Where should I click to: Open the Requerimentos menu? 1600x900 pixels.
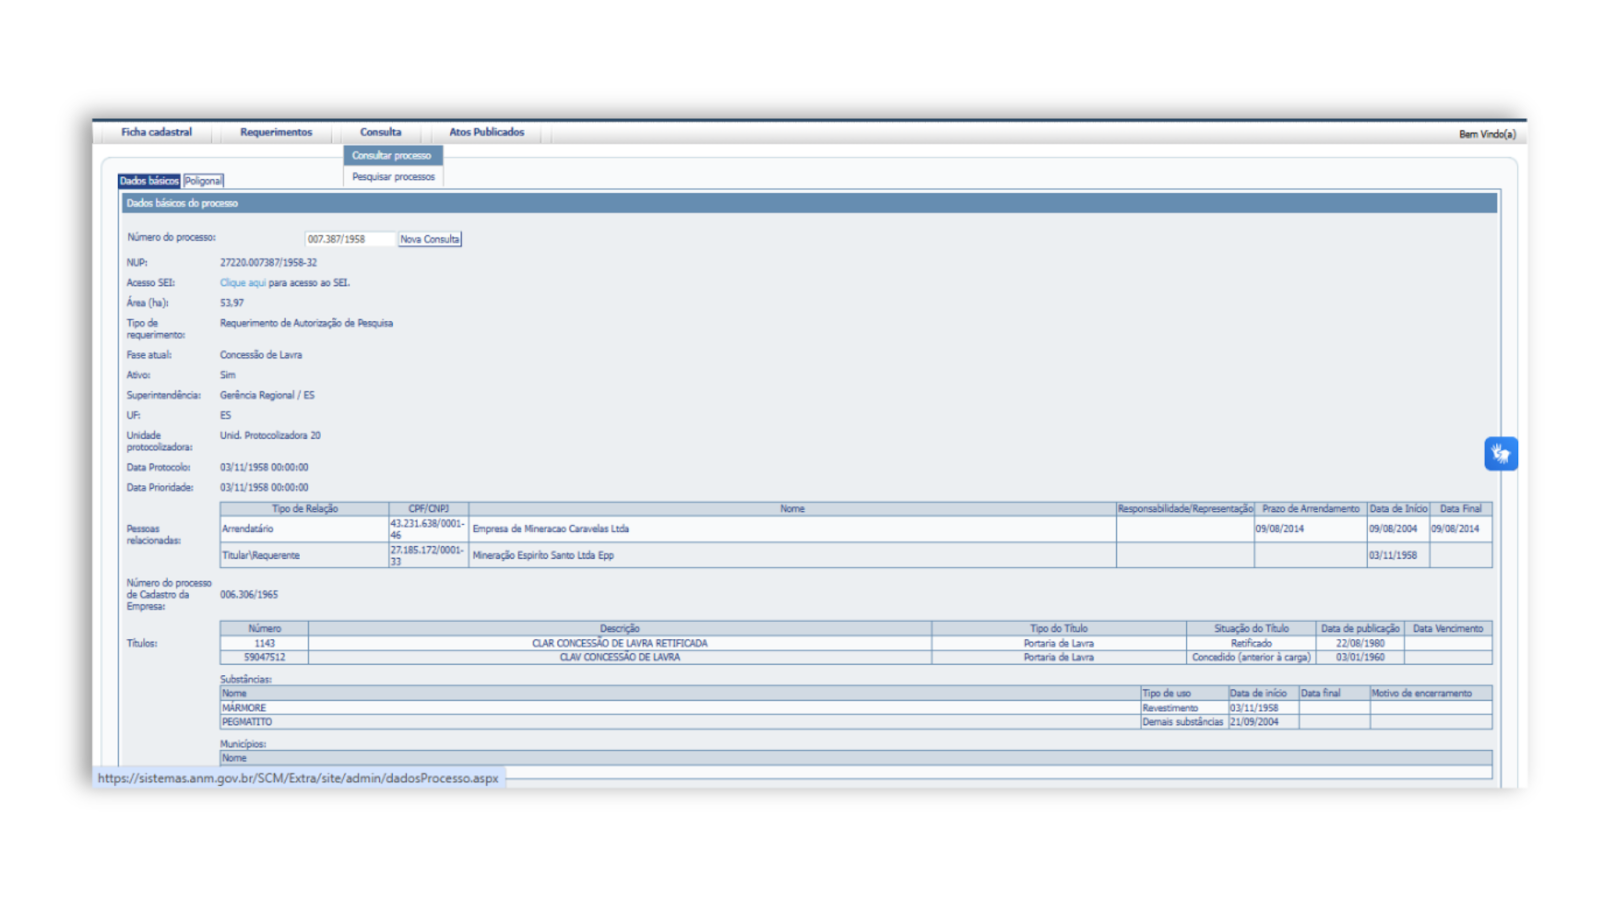click(x=276, y=132)
